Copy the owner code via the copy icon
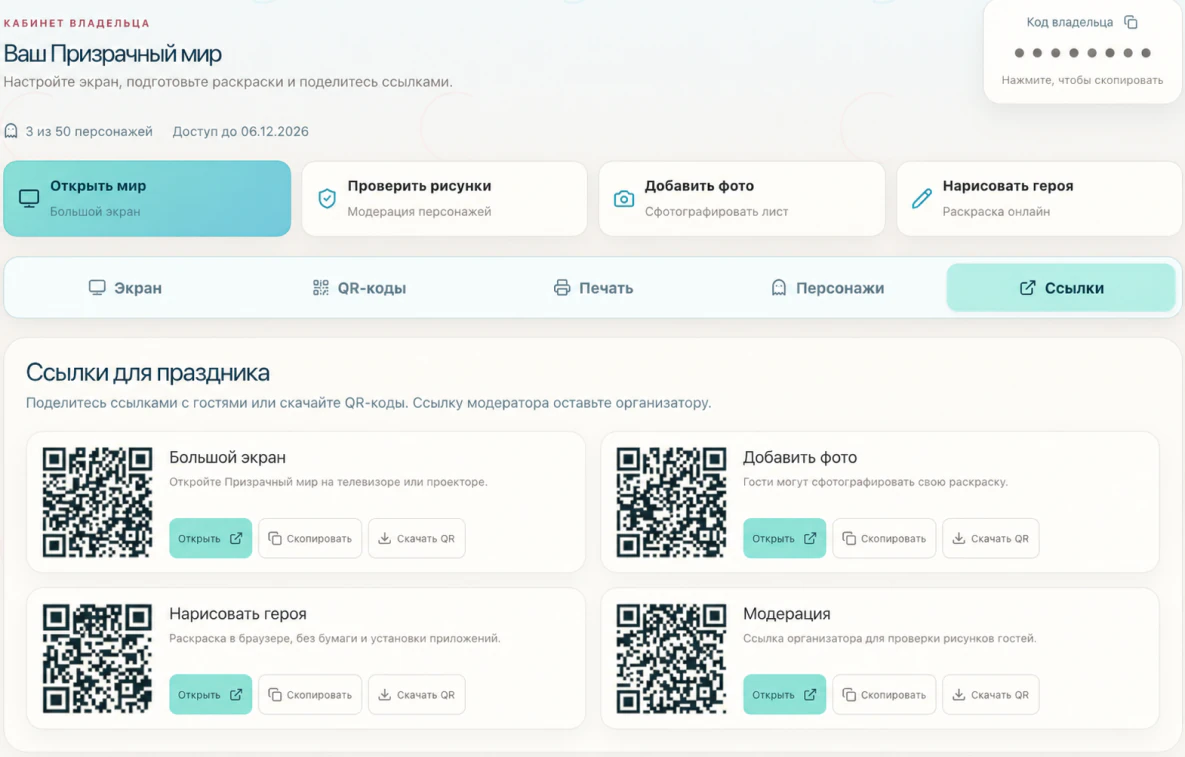1185x757 pixels. click(1131, 23)
